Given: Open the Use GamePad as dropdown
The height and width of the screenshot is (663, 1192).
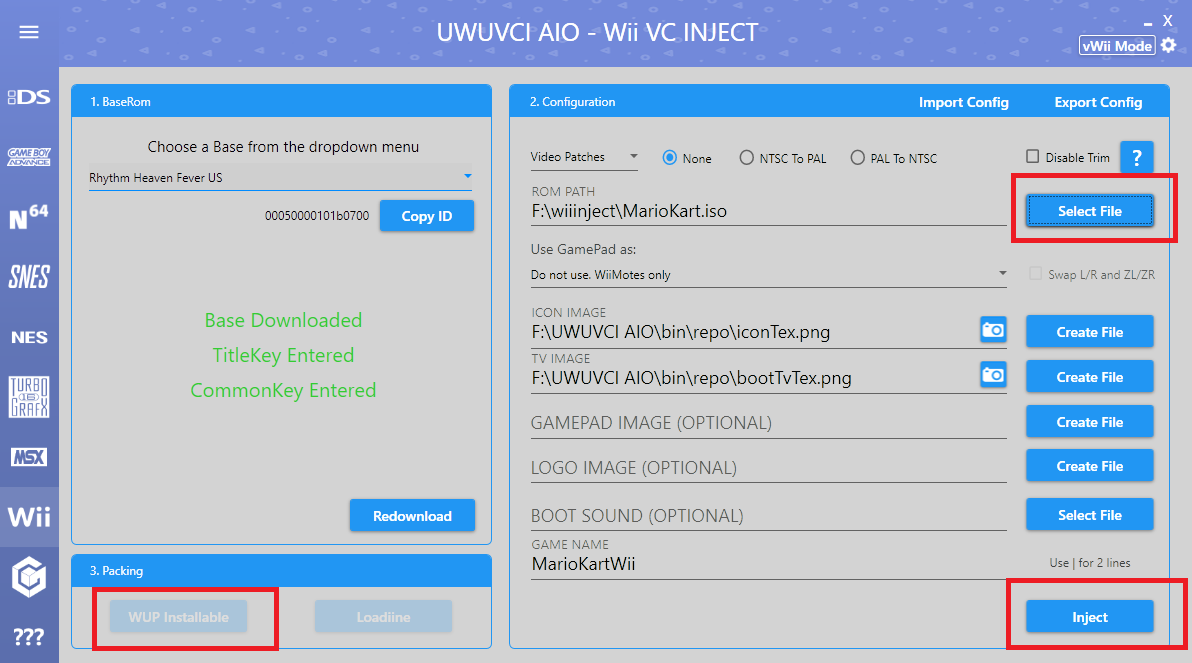Looking at the screenshot, I should pos(769,274).
